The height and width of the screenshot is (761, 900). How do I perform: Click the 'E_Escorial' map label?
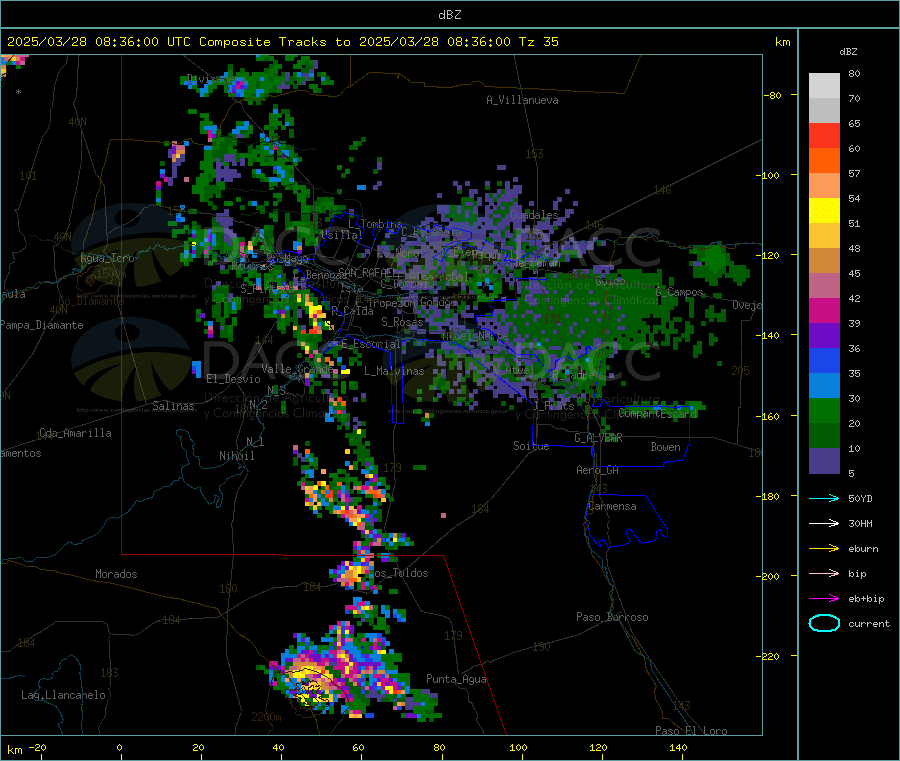pos(371,344)
